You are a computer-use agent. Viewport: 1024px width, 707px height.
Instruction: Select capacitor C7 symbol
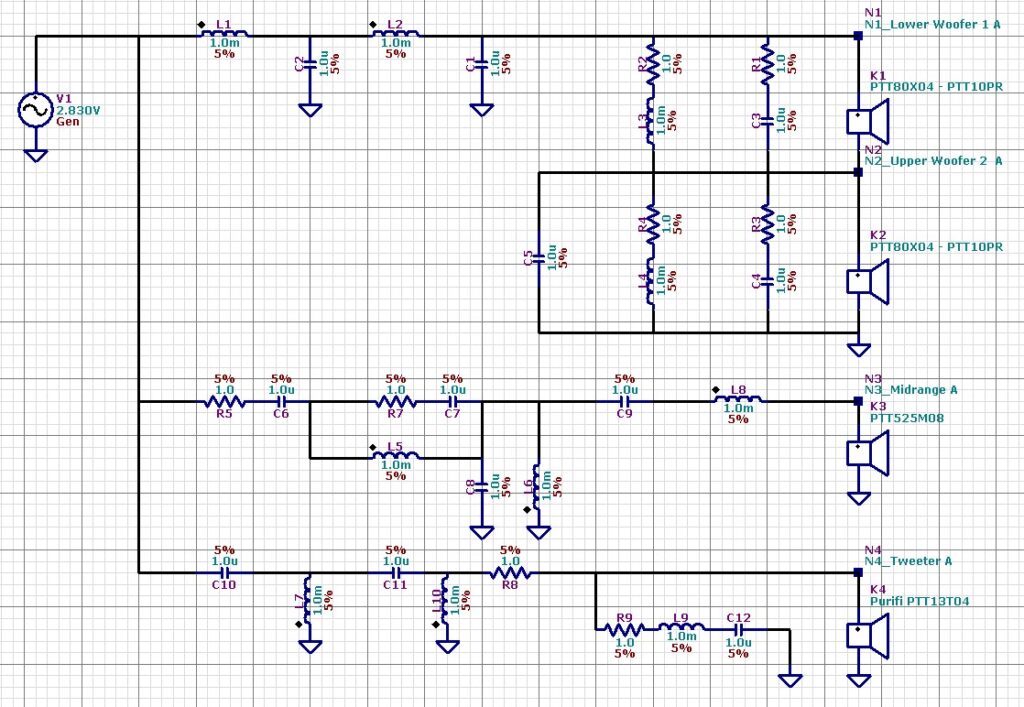click(452, 401)
